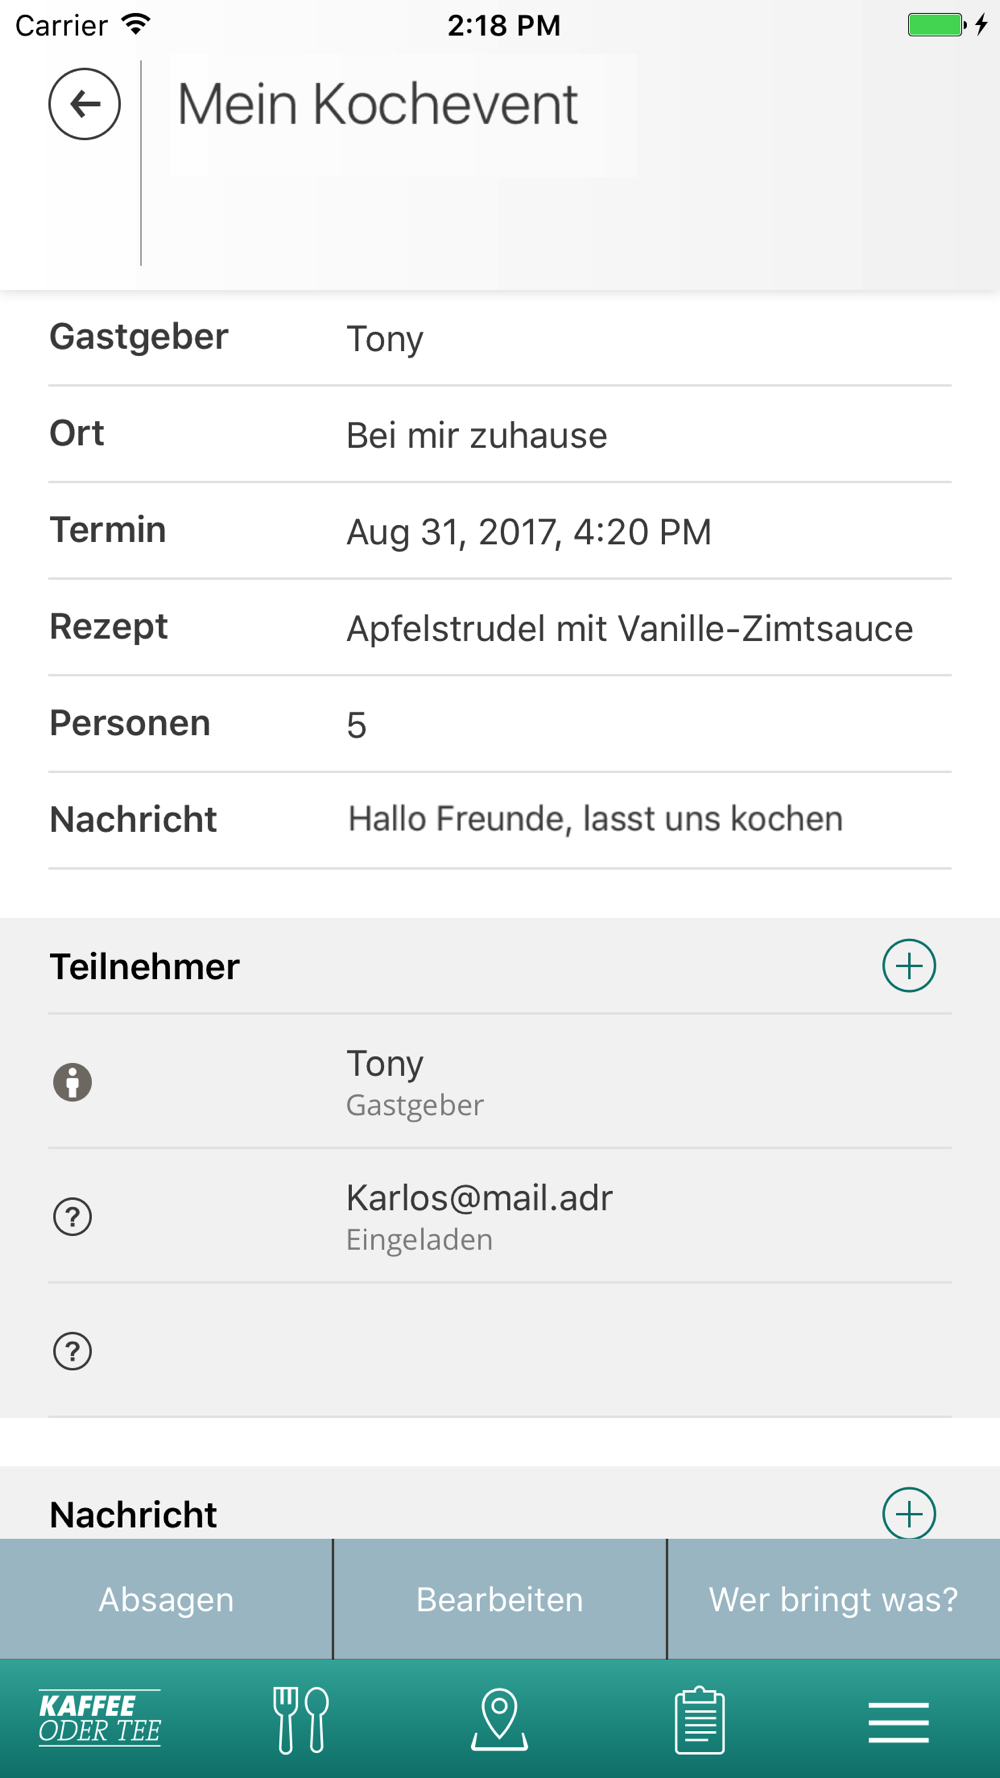Screen dimensions: 1000x1778
Task: Open the hamburger menu
Action: 898,1722
